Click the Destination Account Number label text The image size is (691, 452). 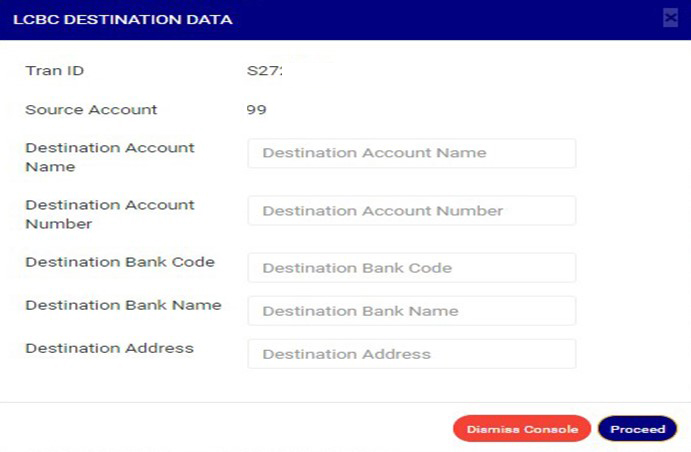[x=109, y=214]
